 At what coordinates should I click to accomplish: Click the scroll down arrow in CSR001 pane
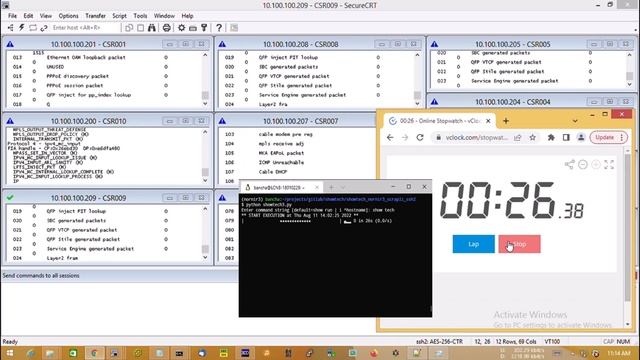coord(205,104)
